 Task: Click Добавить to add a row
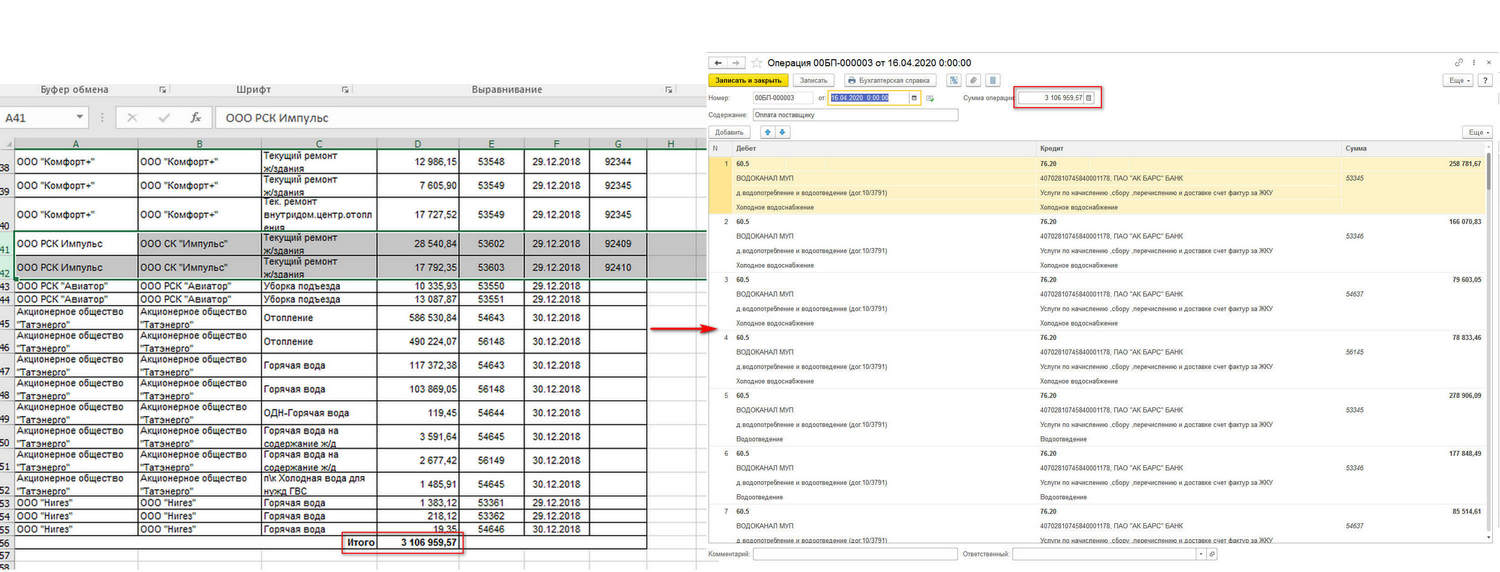click(x=729, y=132)
